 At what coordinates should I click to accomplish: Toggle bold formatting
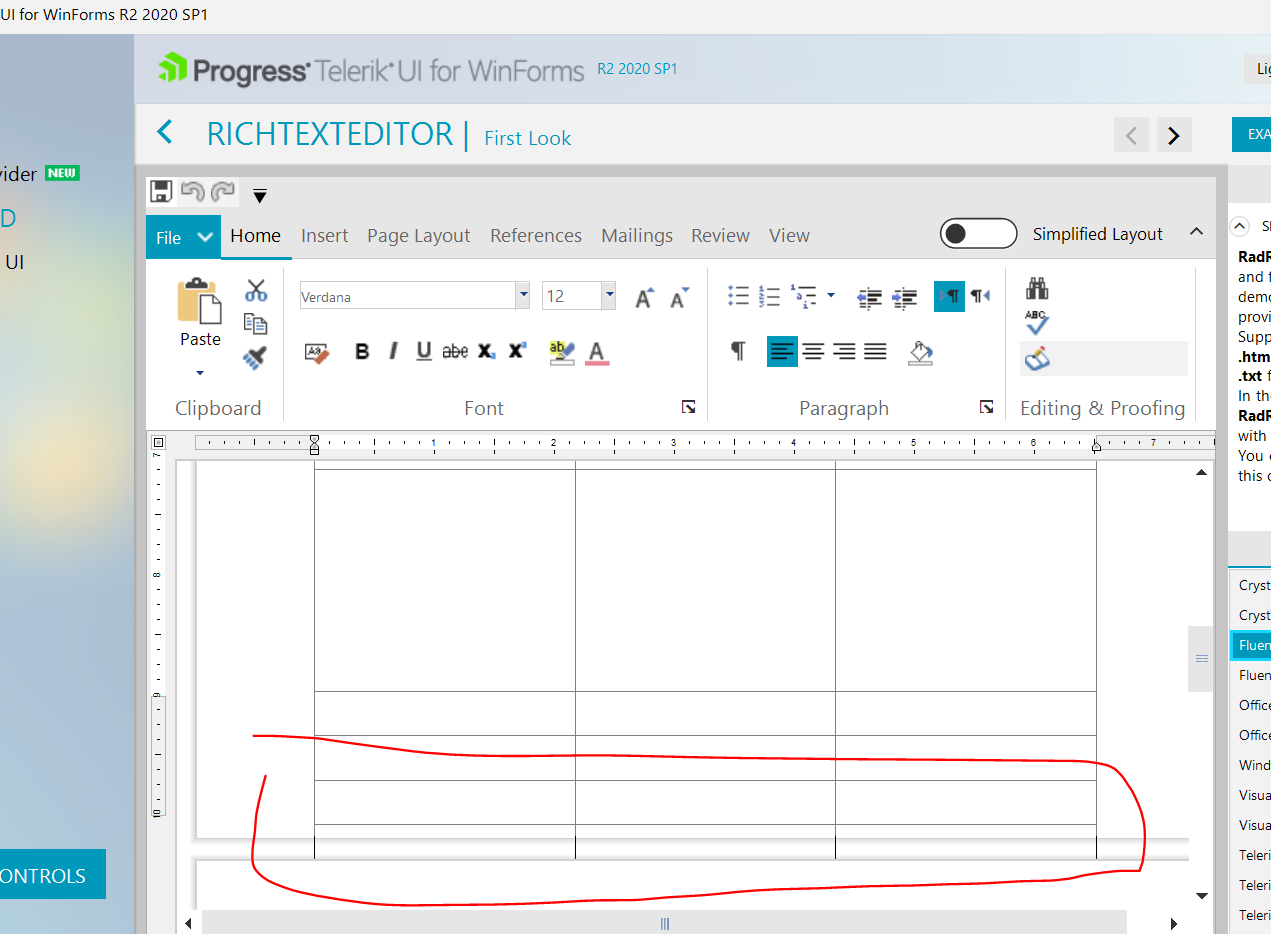pos(362,352)
